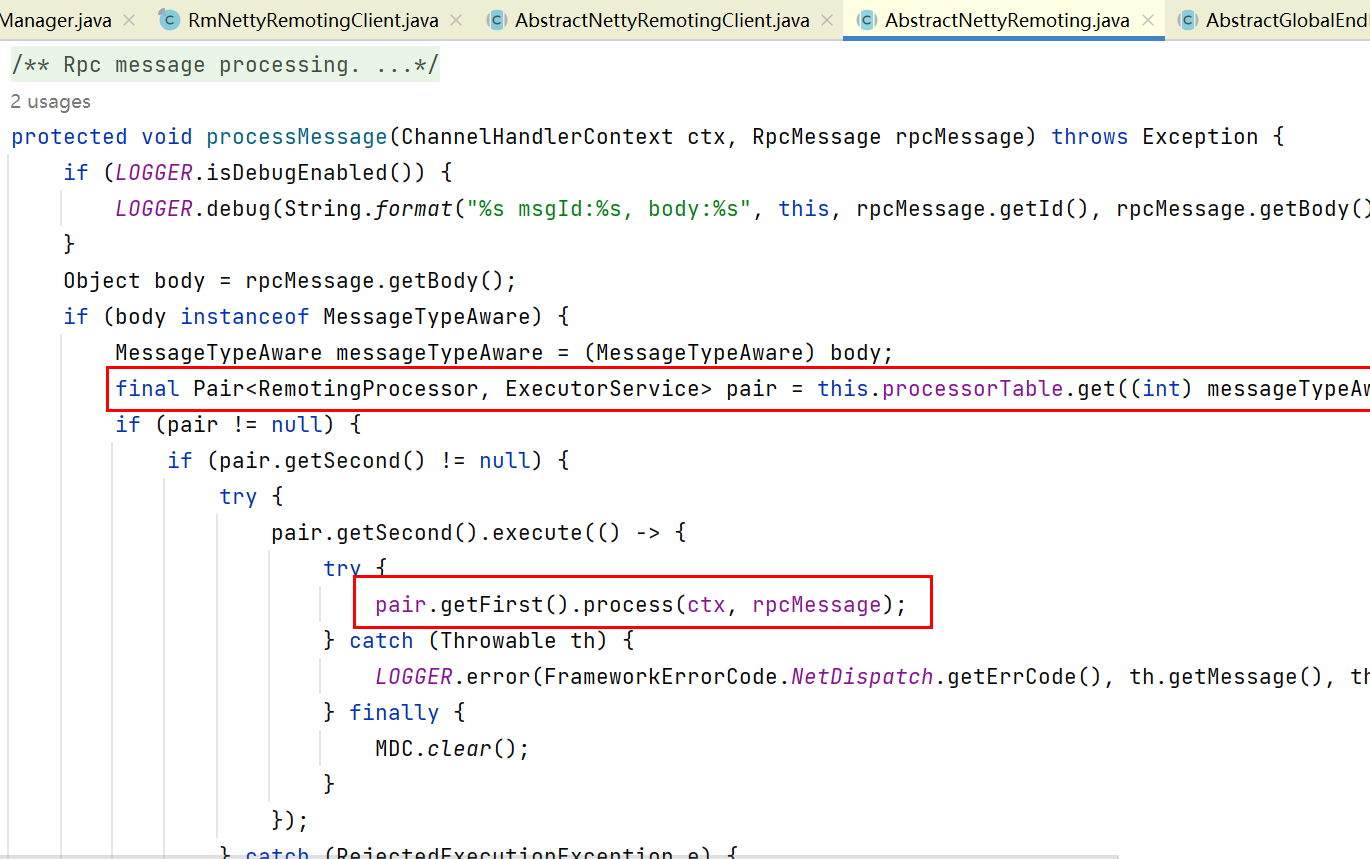The height and width of the screenshot is (859, 1370).
Task: Click the format string "%s msgId:%s, body:%s"
Action: (x=608, y=209)
